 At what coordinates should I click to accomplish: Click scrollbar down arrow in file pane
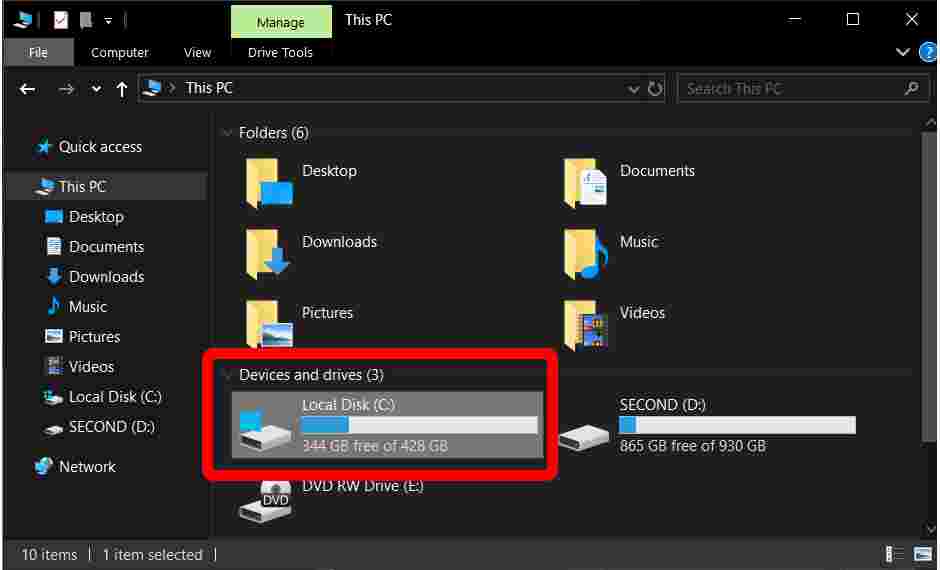point(930,529)
